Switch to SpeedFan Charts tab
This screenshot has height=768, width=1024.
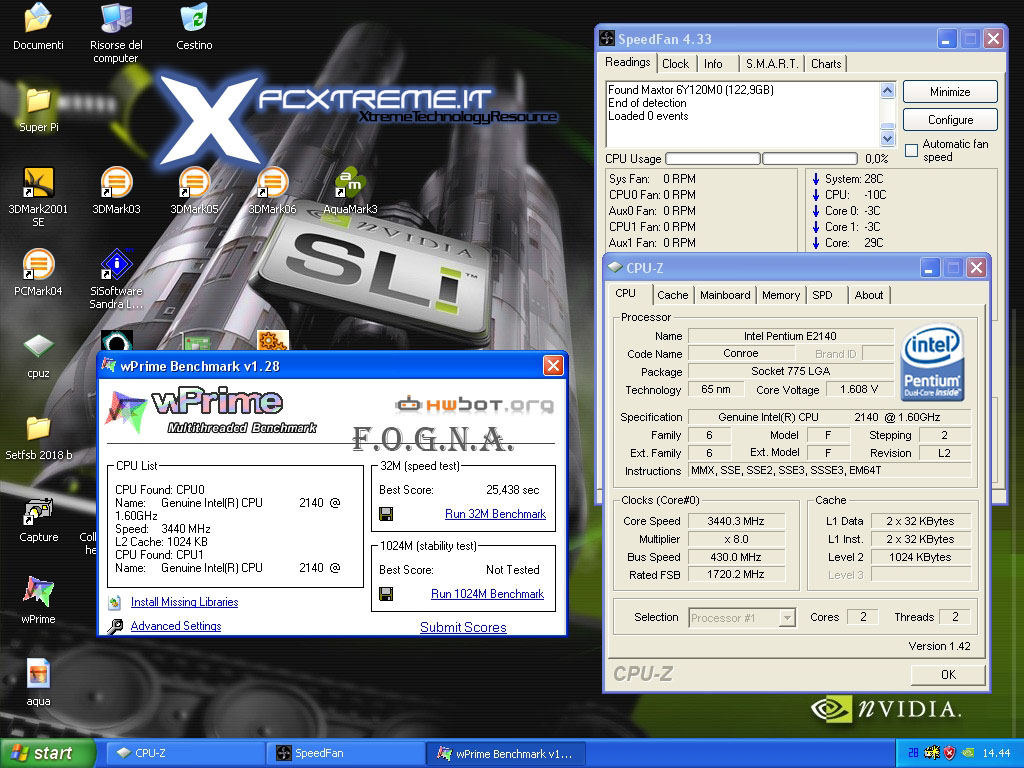pos(826,64)
